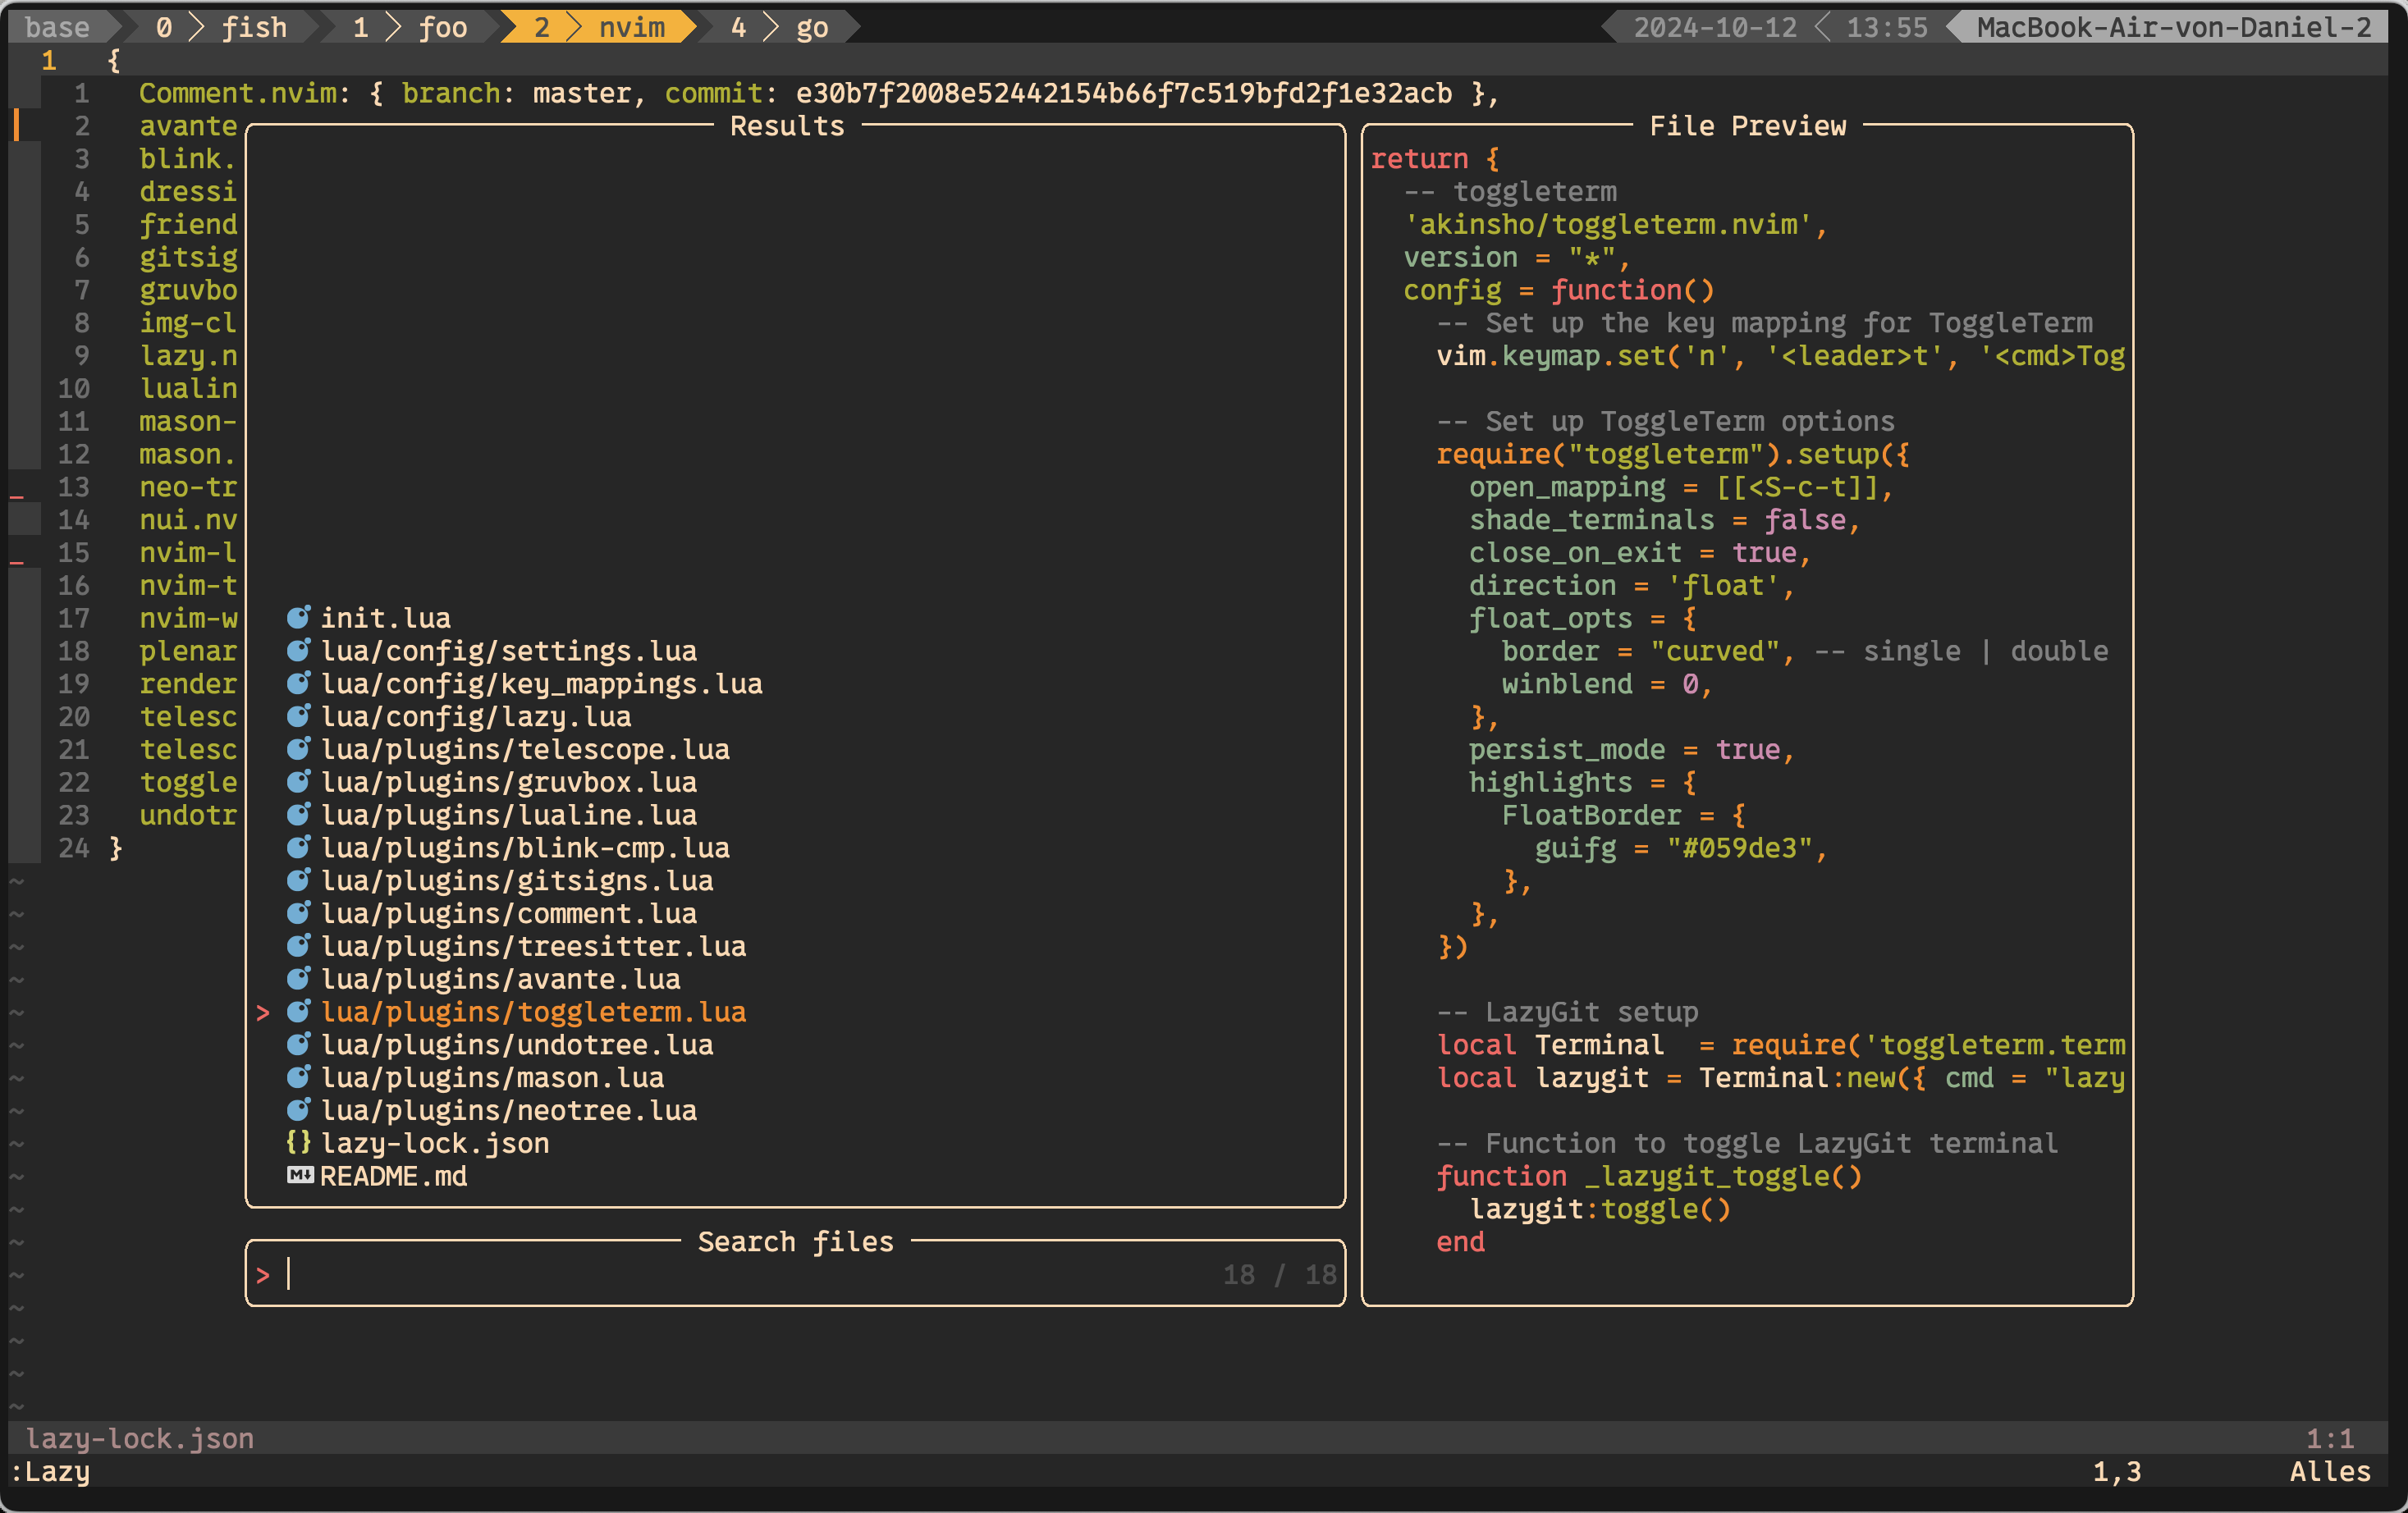Viewport: 2408px width, 1513px height.
Task: Click the Lua icon beside lua/plugins/gitsigns.lua
Action: pos(298,881)
